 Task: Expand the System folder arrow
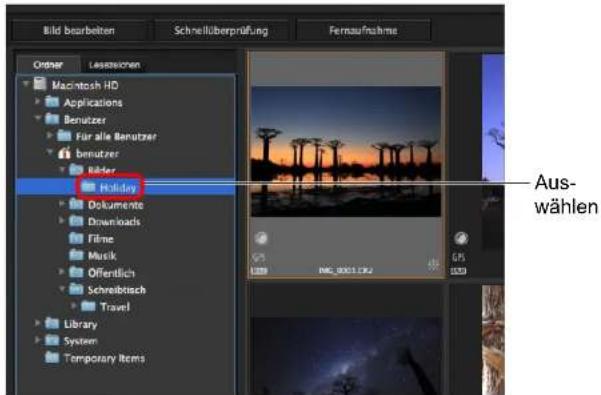38,340
